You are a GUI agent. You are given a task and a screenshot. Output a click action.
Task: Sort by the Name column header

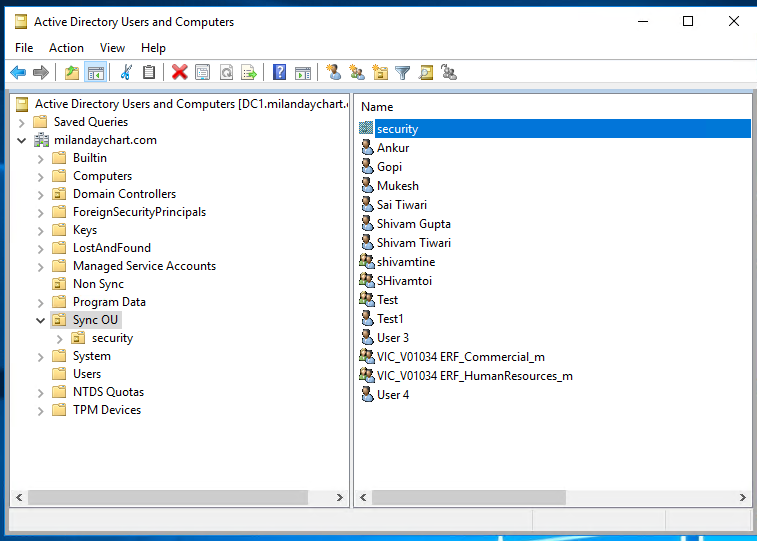tap(377, 107)
